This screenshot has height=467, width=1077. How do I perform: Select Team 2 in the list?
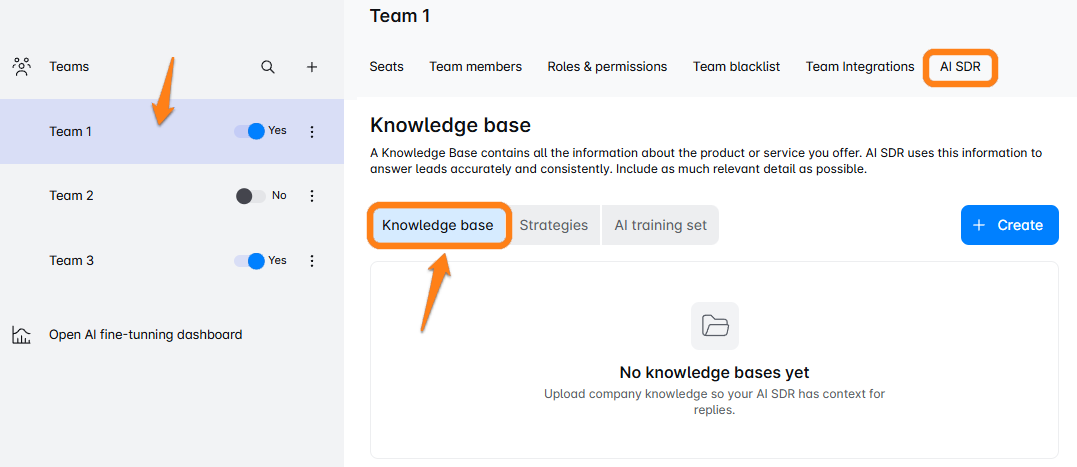[x=172, y=196]
